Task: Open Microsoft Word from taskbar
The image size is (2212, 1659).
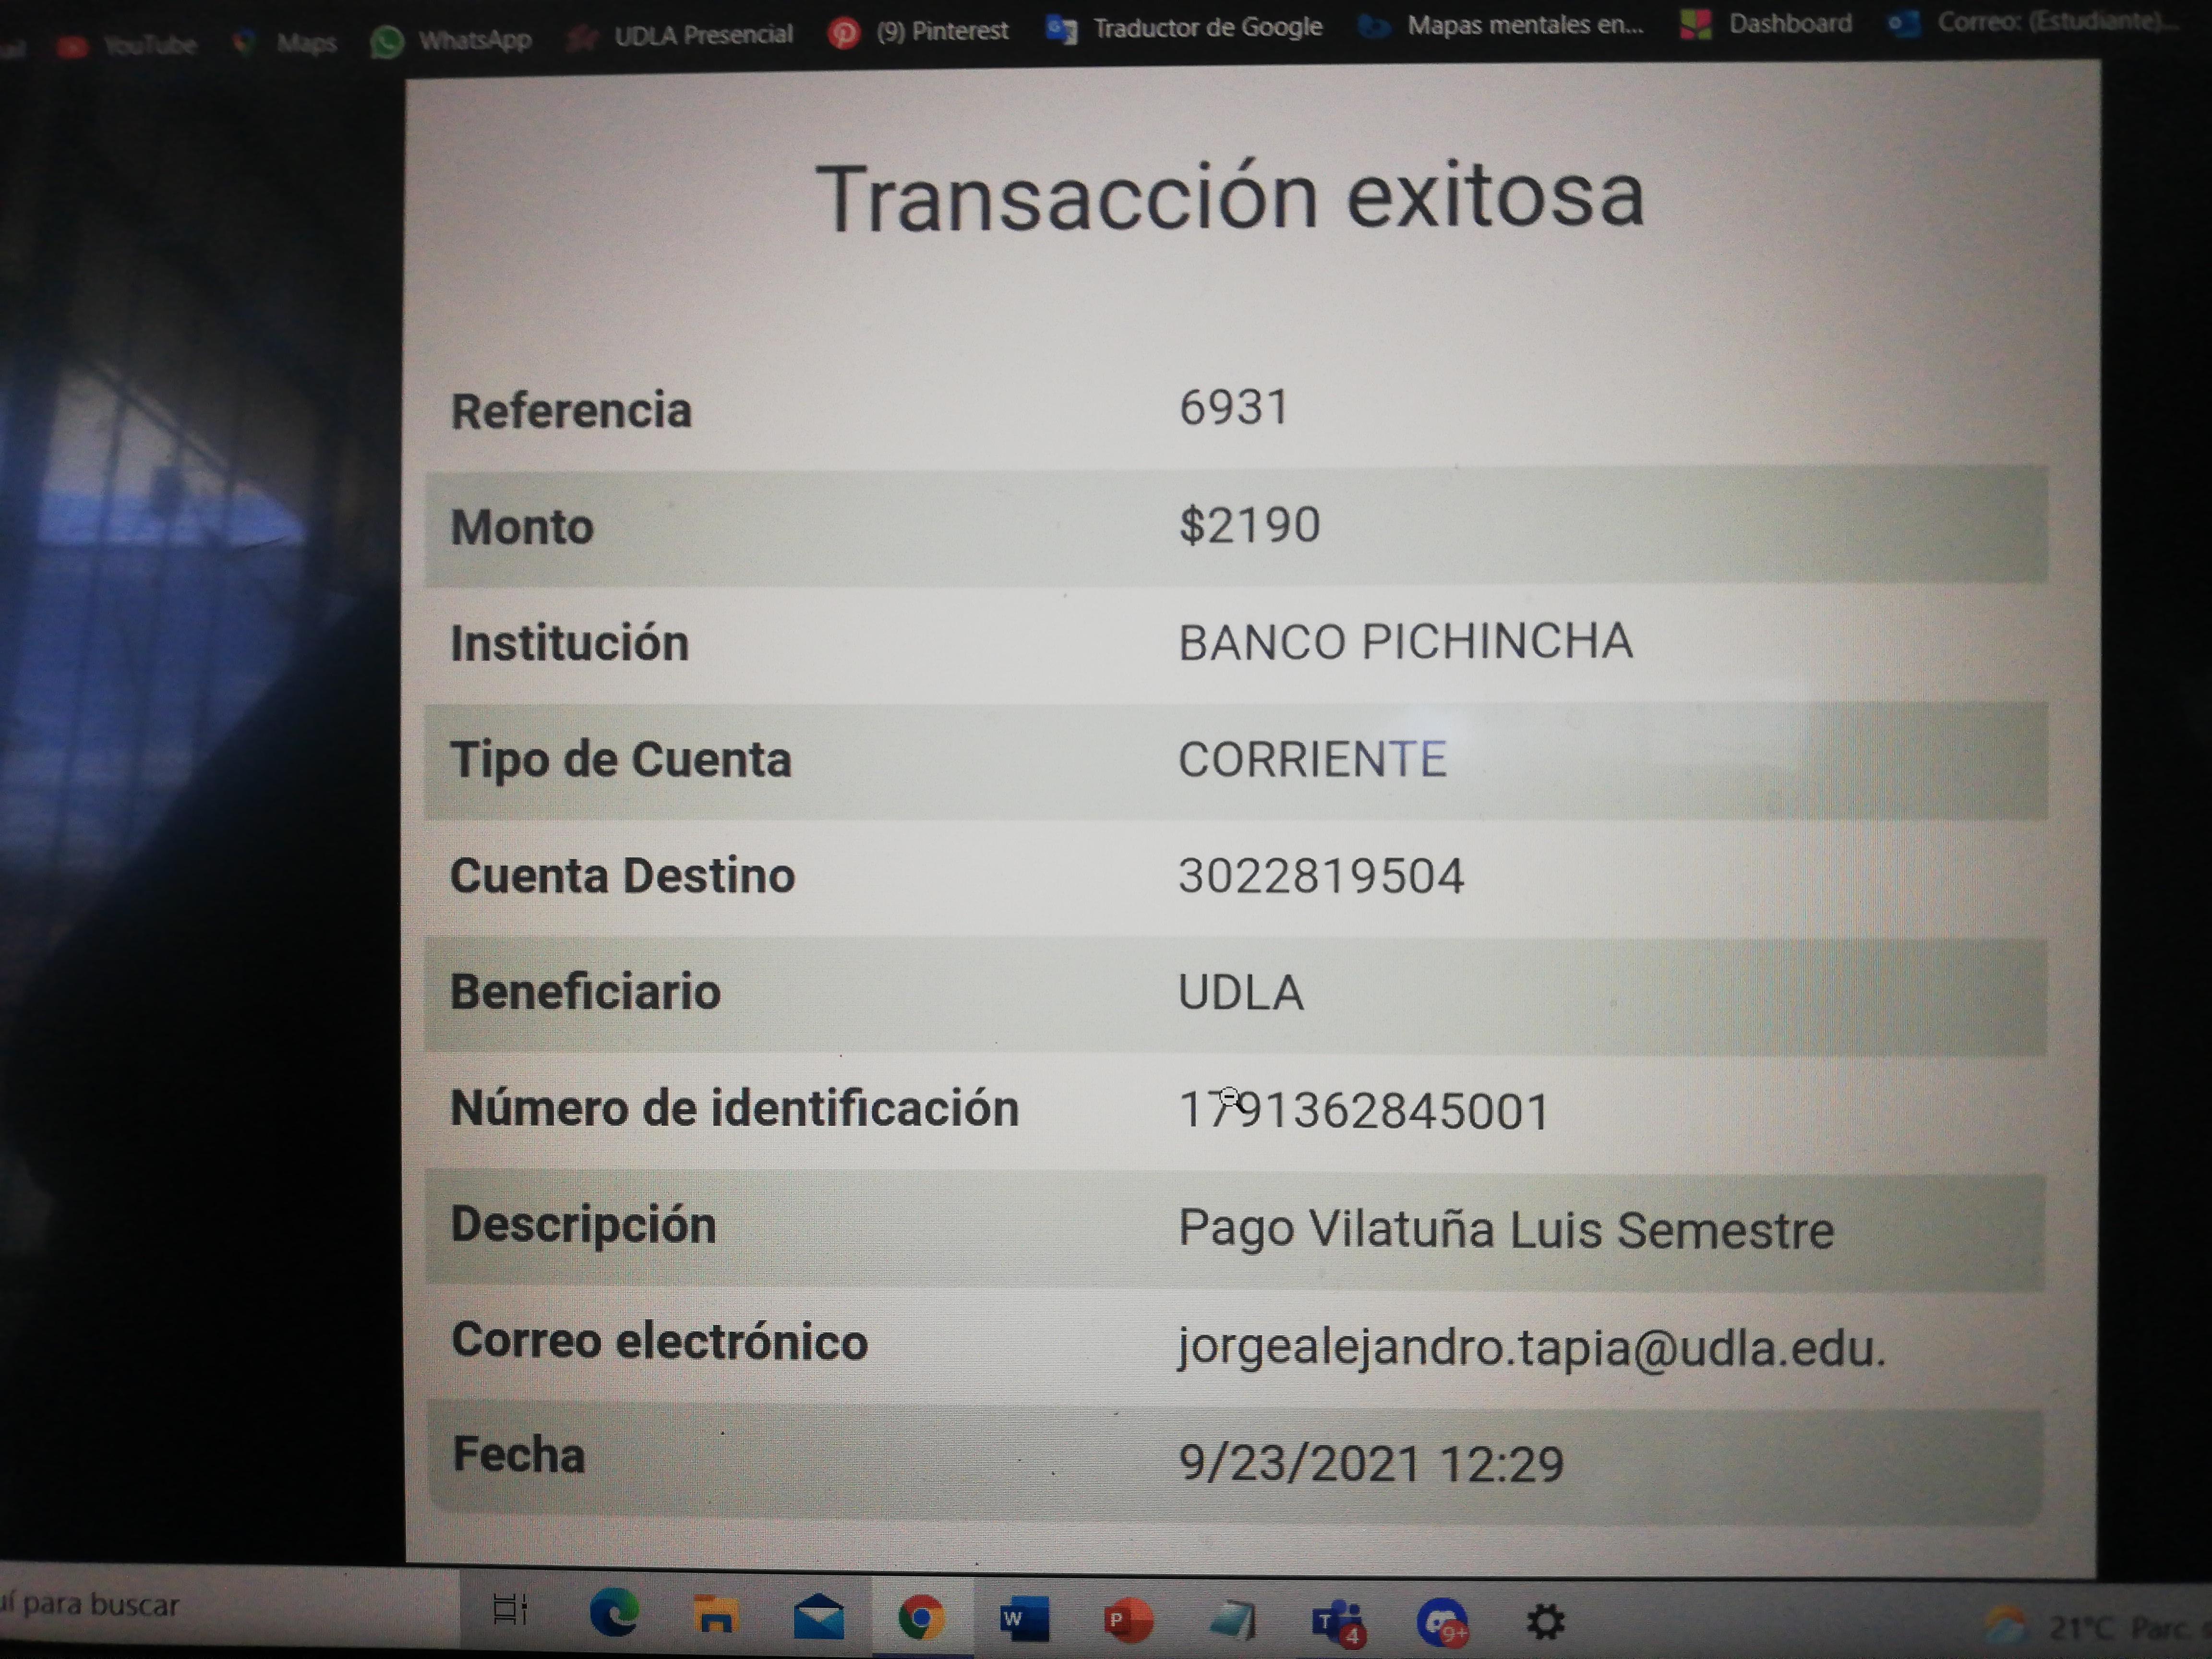Action: click(x=1024, y=1619)
